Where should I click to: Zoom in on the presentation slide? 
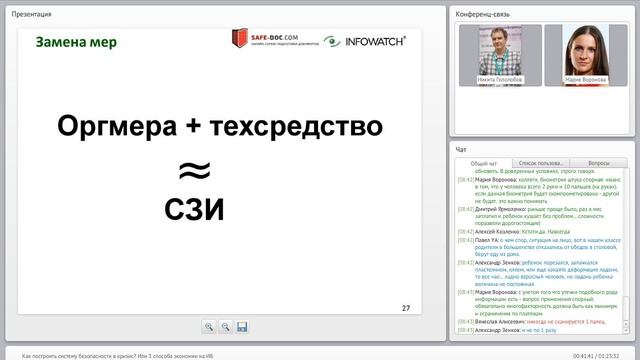coord(209,327)
